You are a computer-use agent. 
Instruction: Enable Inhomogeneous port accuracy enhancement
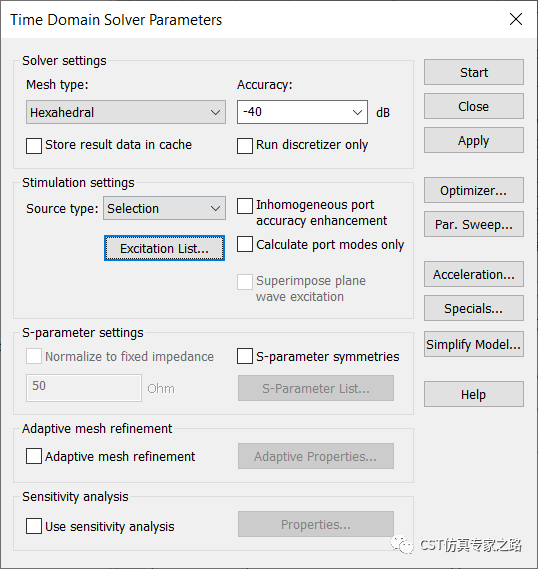click(x=245, y=206)
